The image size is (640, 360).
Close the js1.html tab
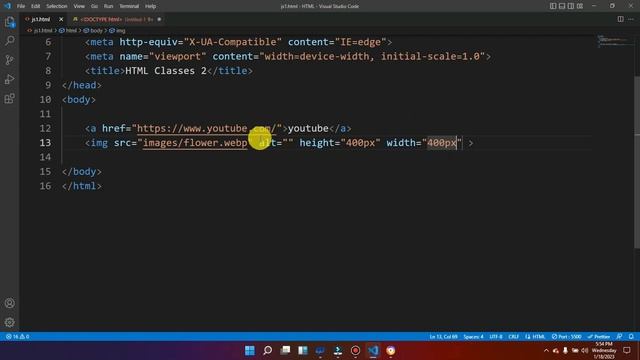click(x=61, y=19)
